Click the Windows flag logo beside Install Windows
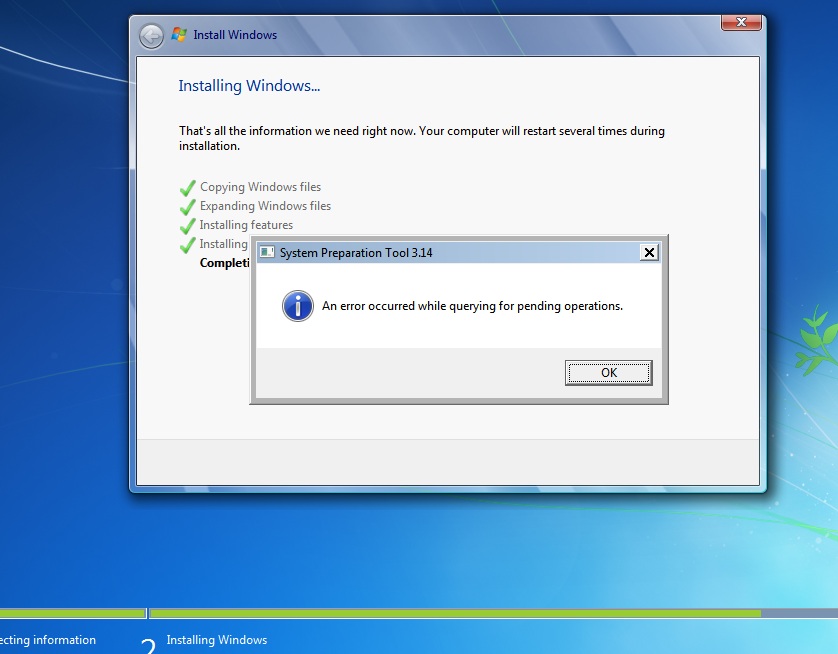 pos(179,35)
